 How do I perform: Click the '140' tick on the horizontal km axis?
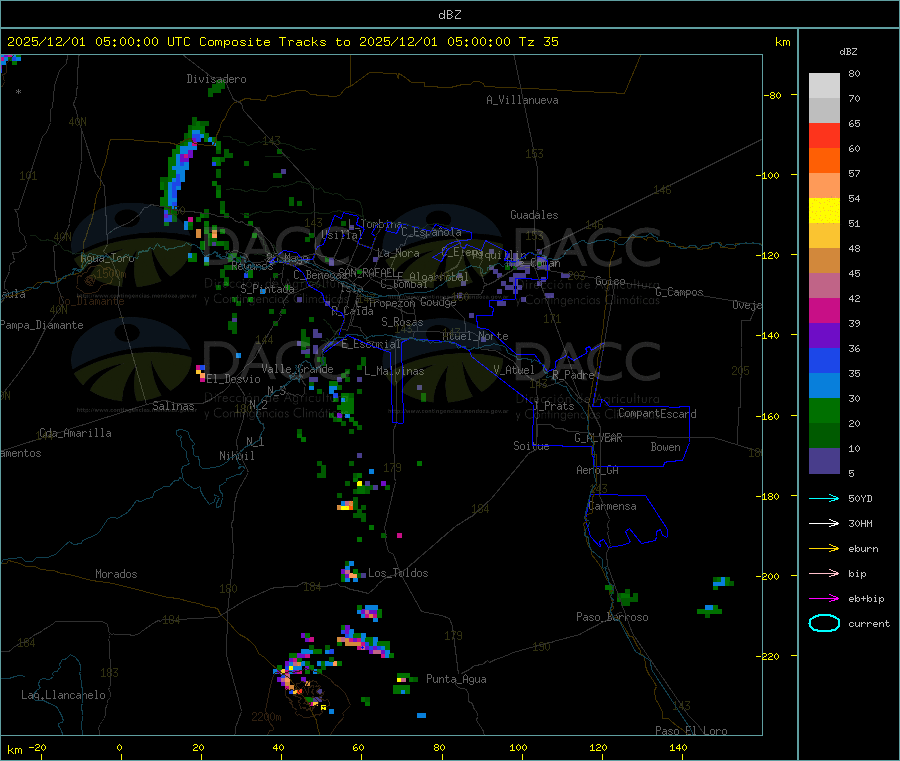click(678, 747)
